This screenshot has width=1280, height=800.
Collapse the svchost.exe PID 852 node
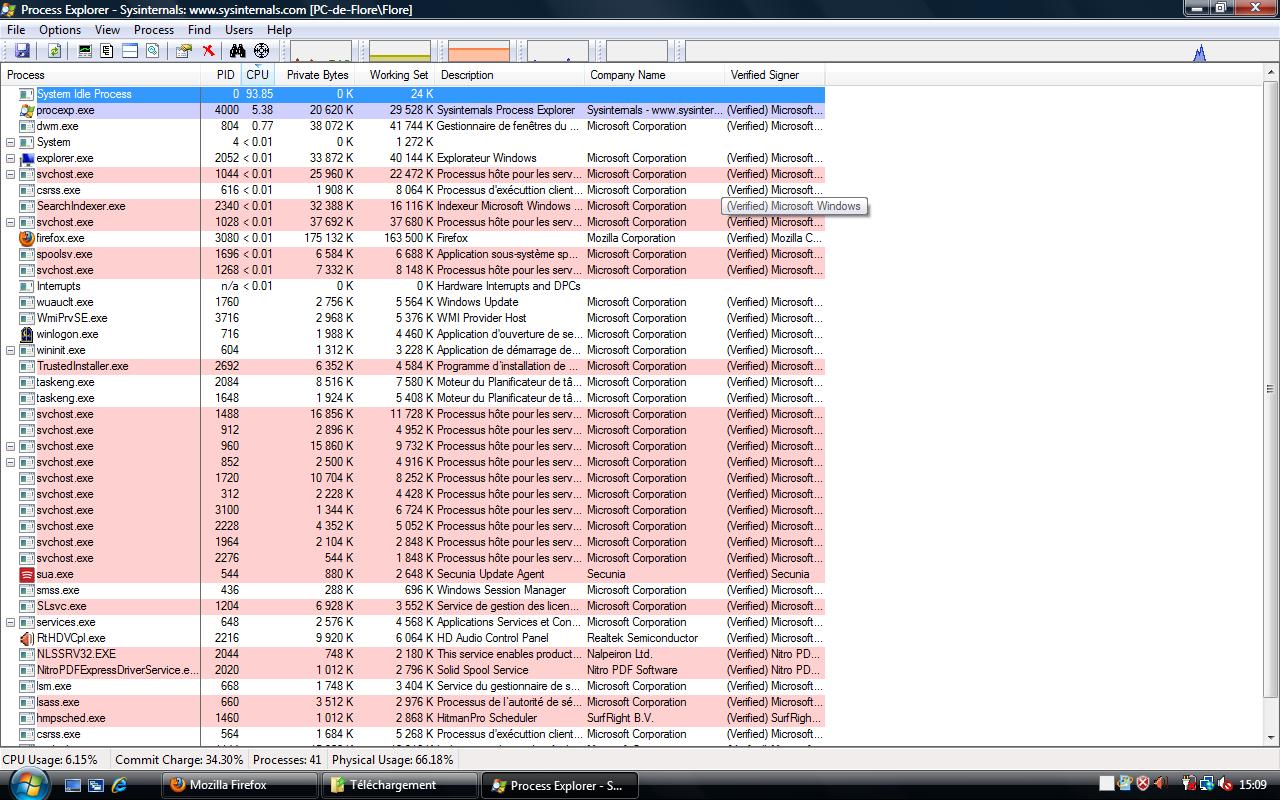11,462
